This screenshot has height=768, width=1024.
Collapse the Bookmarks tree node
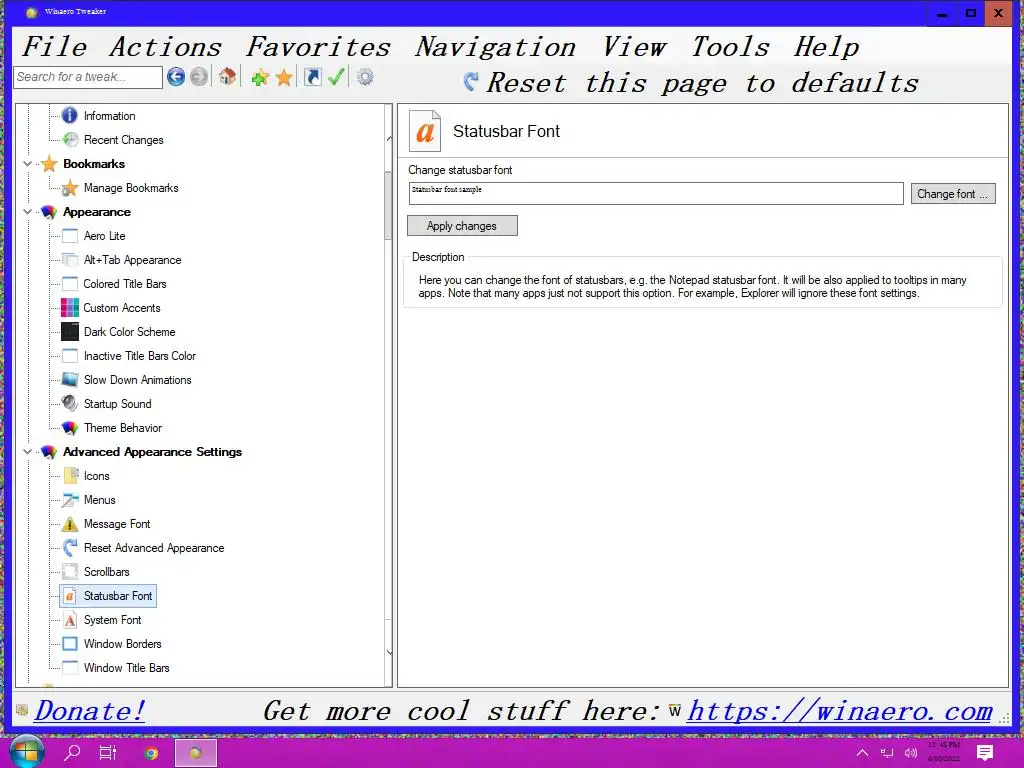click(x=27, y=164)
